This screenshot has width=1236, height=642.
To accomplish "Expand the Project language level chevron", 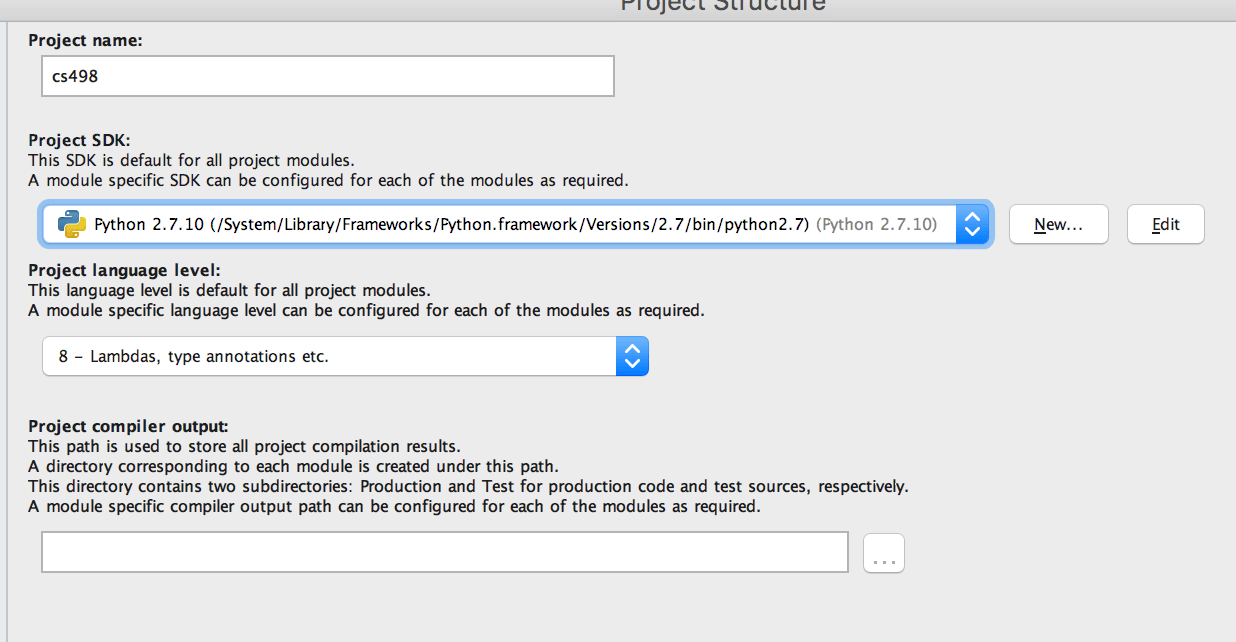I will (x=631, y=356).
